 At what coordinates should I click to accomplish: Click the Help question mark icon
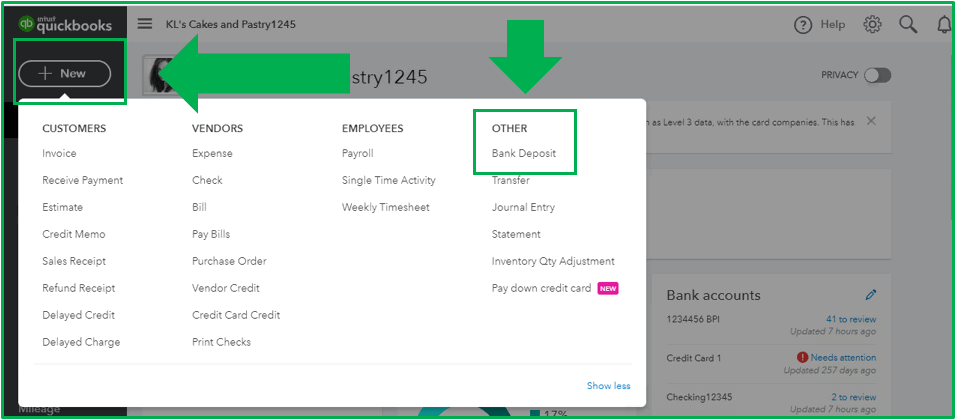click(x=803, y=25)
